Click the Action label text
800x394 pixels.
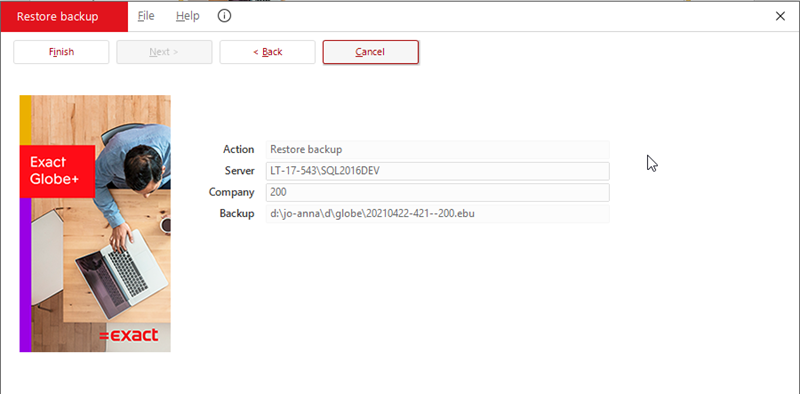coord(238,150)
